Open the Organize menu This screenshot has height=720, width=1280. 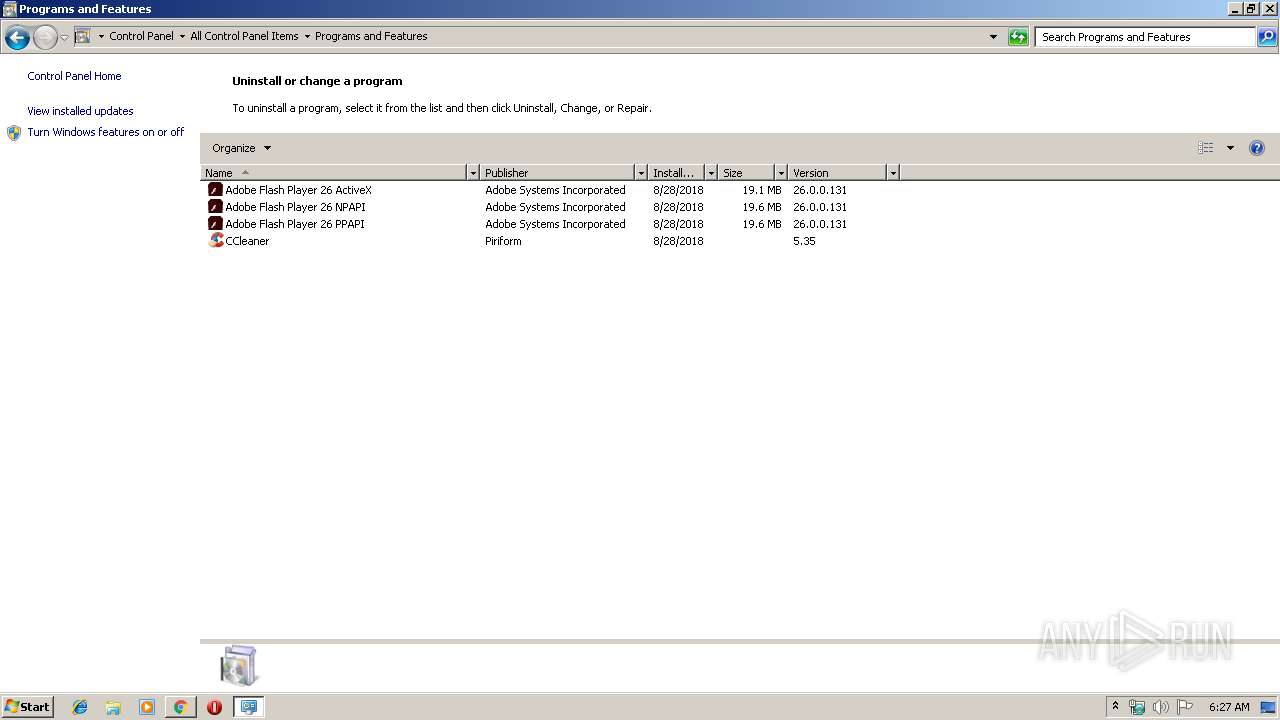(x=241, y=148)
